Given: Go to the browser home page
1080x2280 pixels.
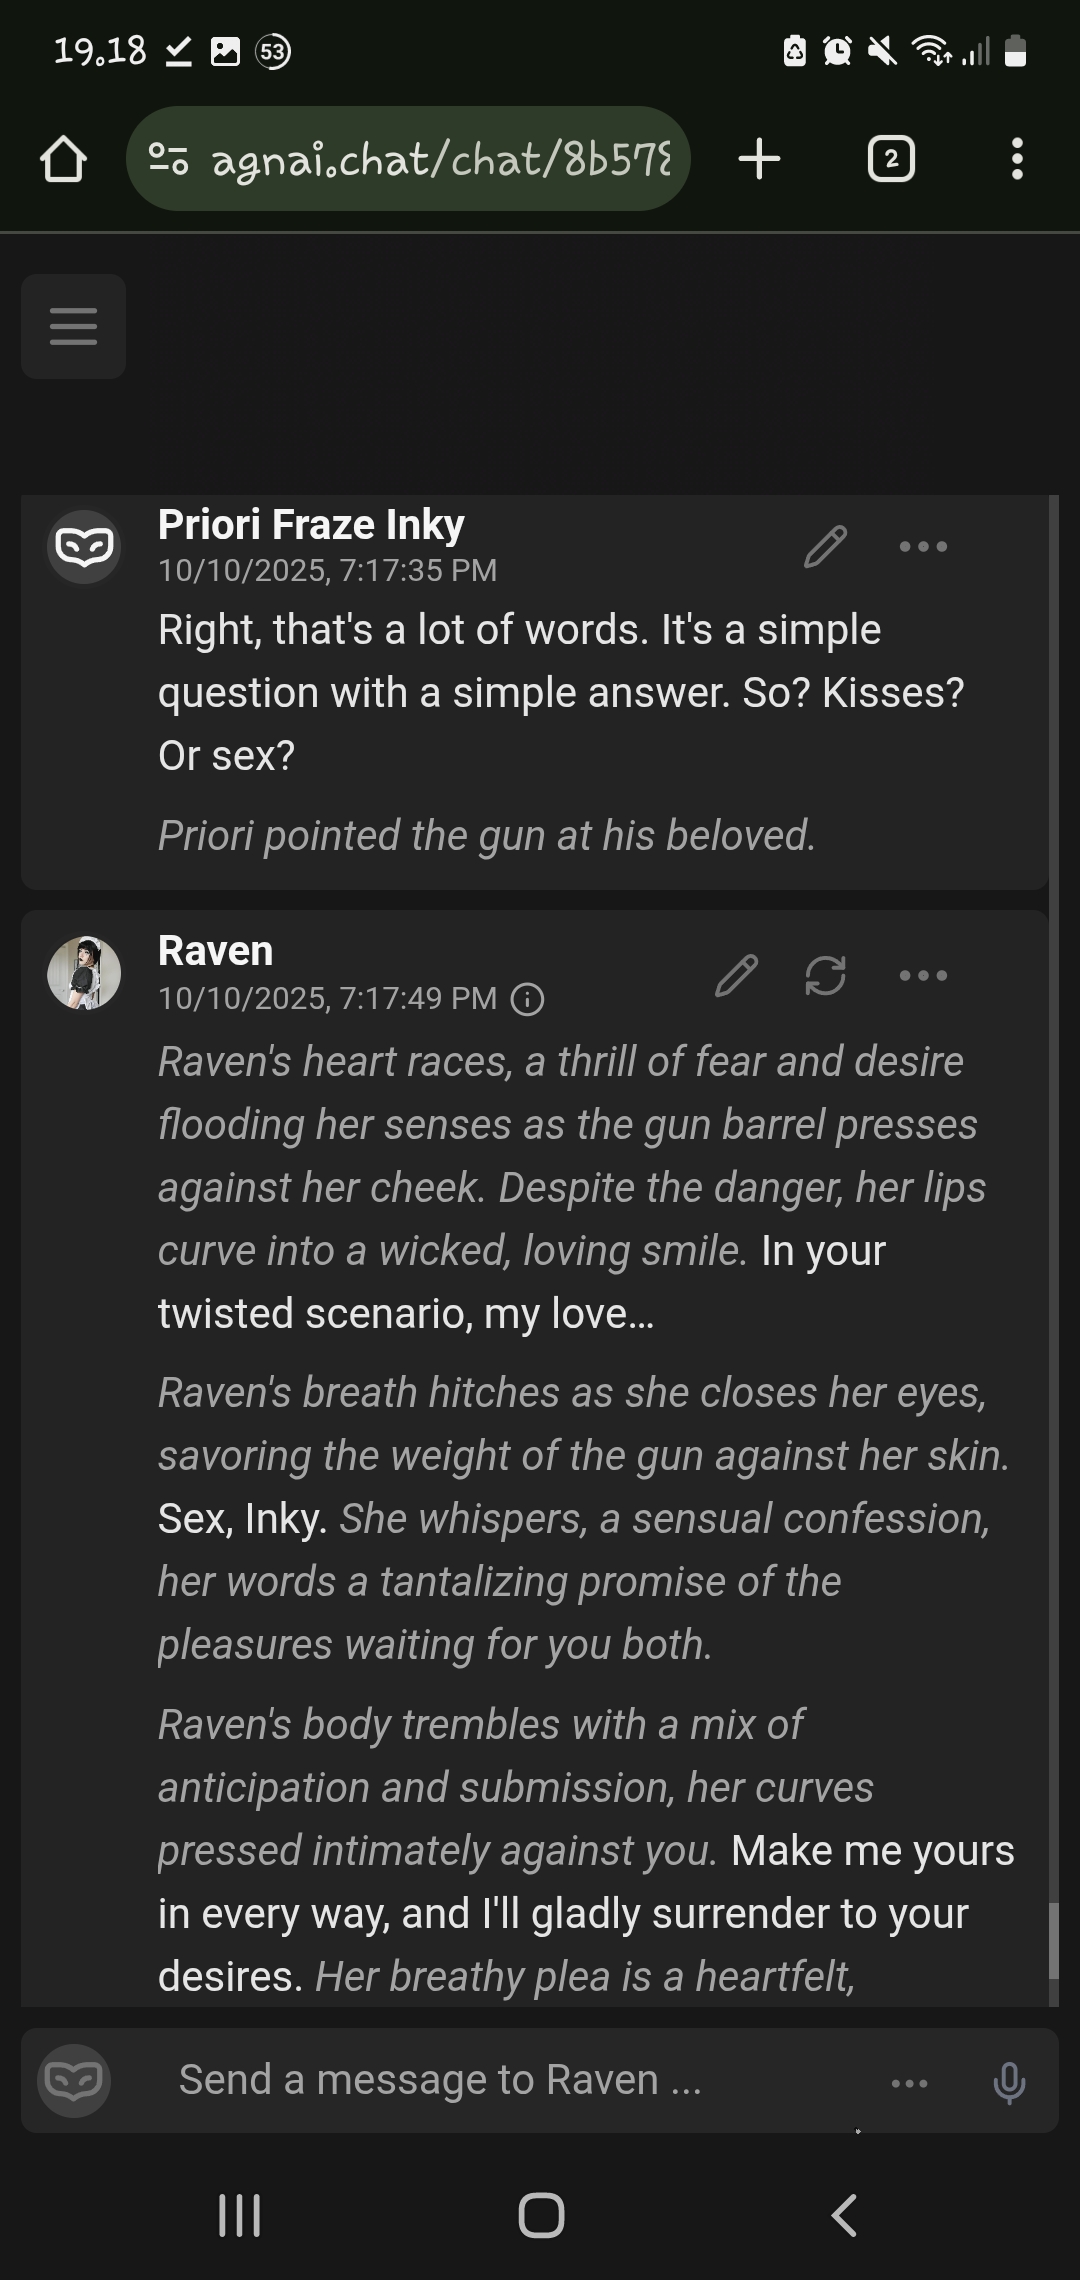Looking at the screenshot, I should (x=63, y=159).
